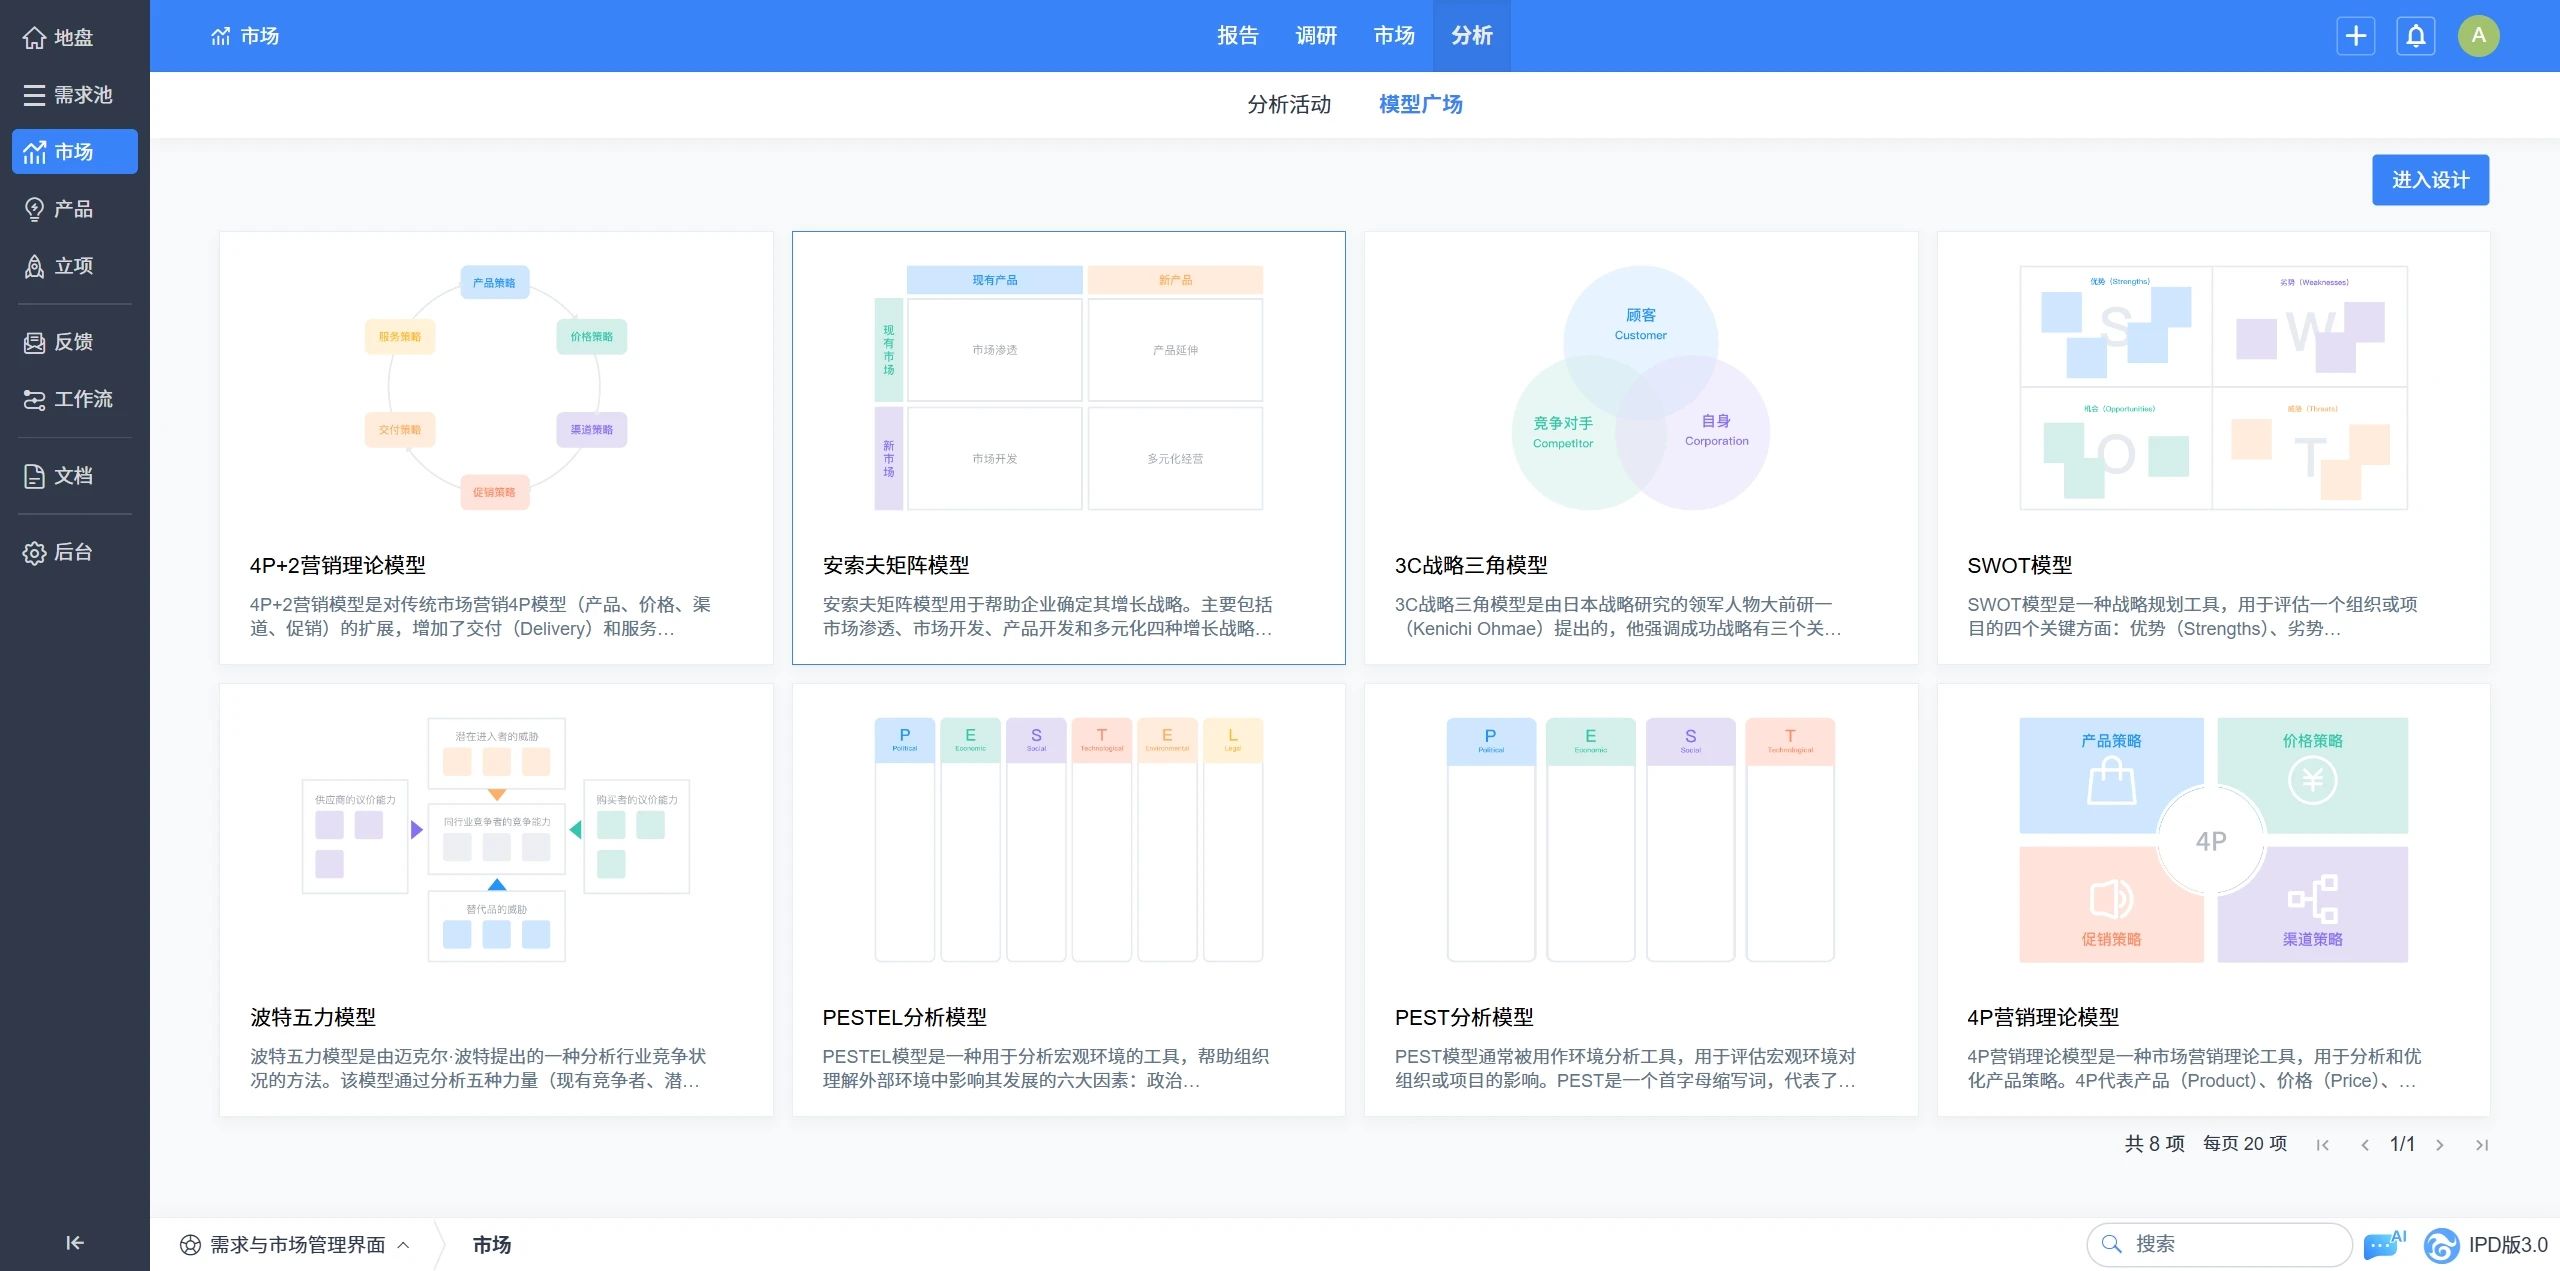This screenshot has width=2560, height=1271.
Task: Switch to the 分析活动 tab
Action: point(1289,104)
